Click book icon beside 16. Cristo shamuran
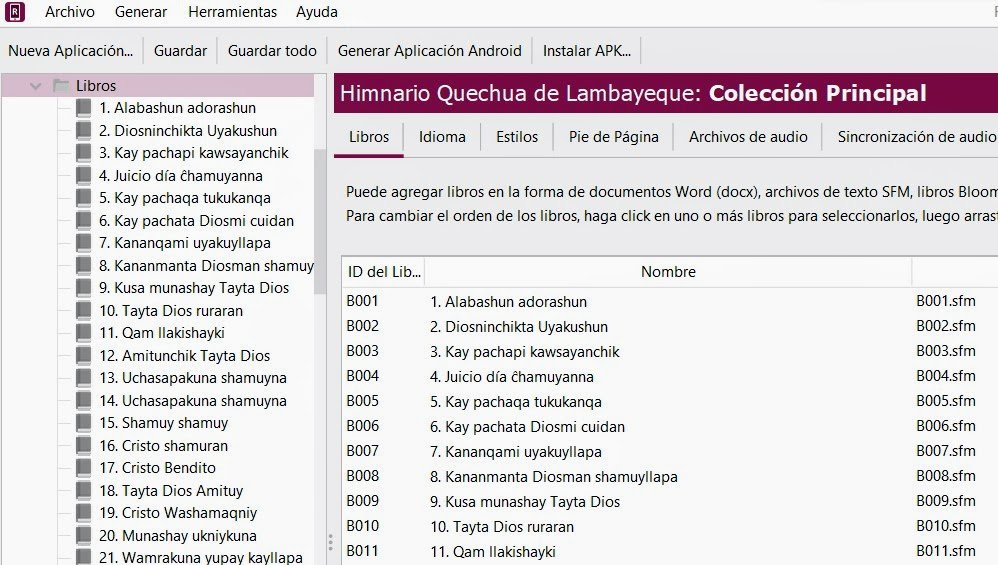Image resolution: width=998 pixels, height=565 pixels. pos(83,445)
